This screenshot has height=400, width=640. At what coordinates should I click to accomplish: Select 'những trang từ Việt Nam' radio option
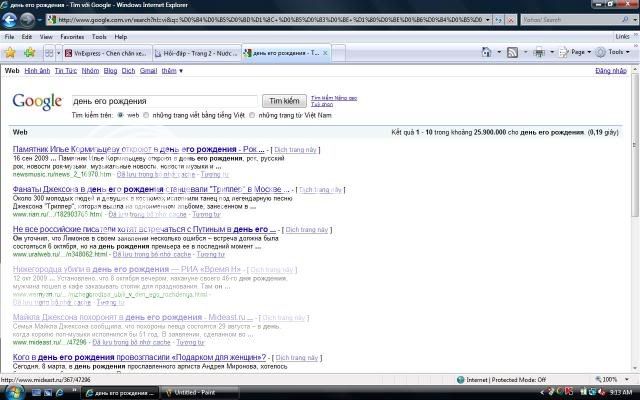point(251,116)
